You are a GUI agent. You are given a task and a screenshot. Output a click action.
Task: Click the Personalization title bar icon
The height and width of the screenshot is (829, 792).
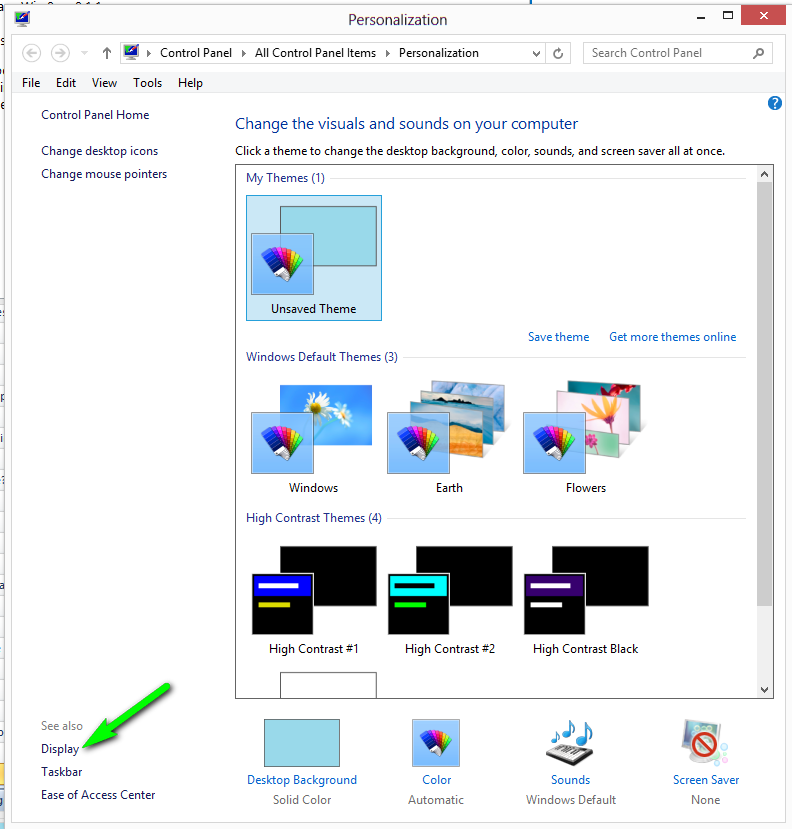pyautogui.click(x=22, y=19)
